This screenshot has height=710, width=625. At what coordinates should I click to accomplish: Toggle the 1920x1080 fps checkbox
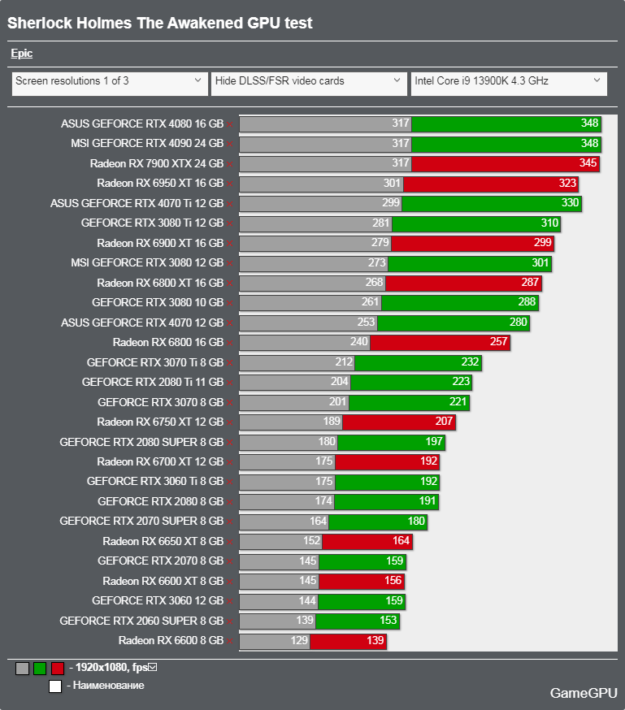[153, 667]
